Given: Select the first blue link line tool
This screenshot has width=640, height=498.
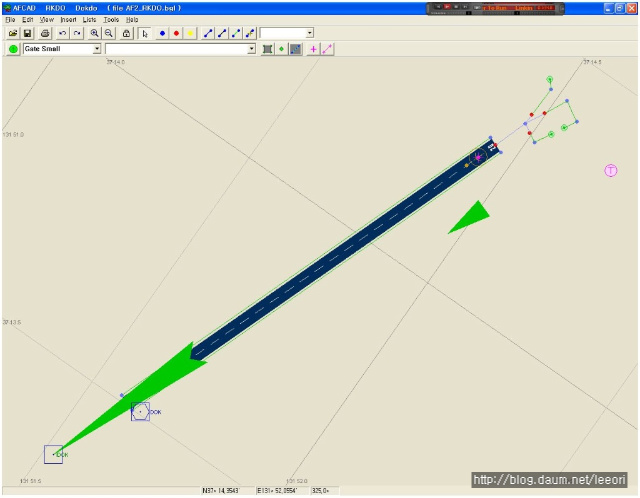Looking at the screenshot, I should pyautogui.click(x=208, y=33).
